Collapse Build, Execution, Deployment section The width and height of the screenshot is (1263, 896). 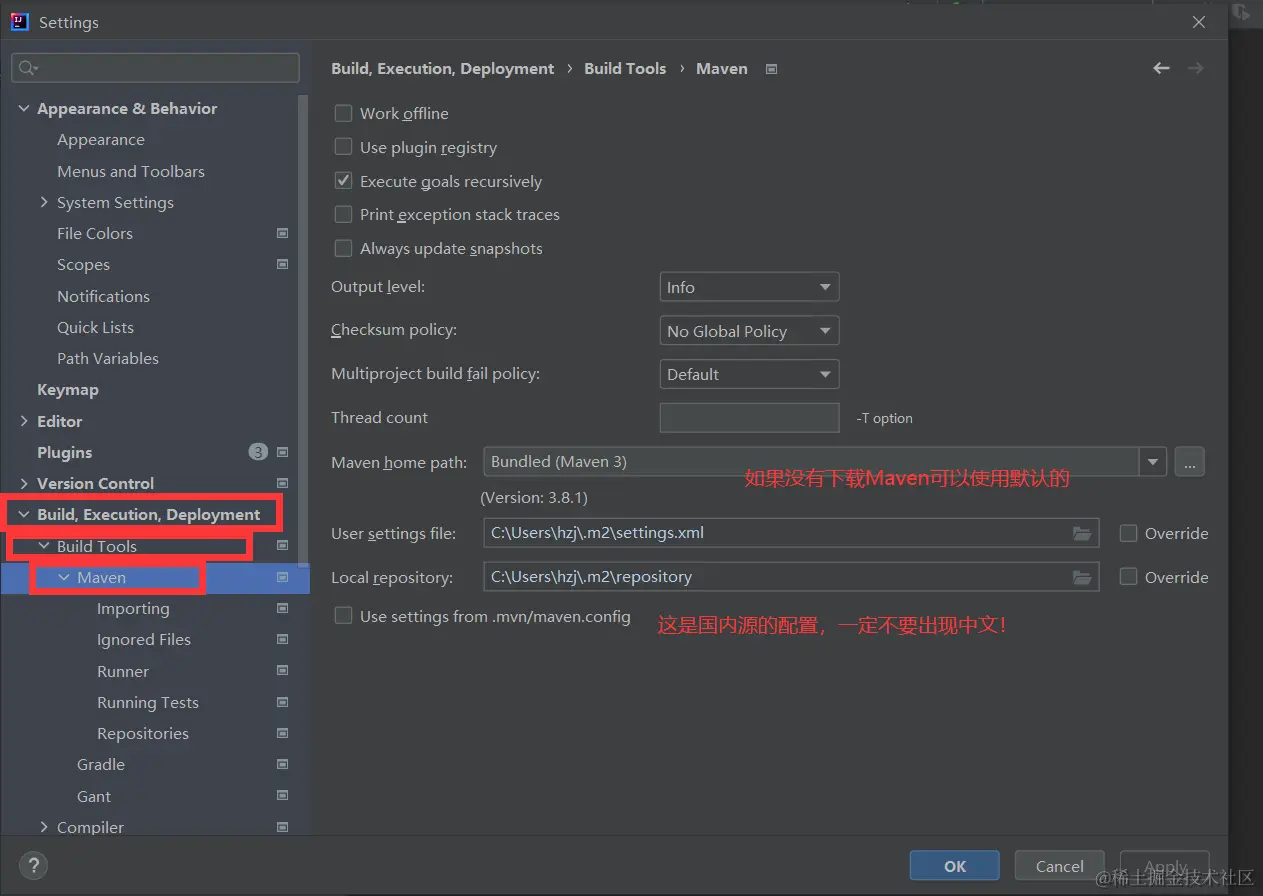coord(24,514)
